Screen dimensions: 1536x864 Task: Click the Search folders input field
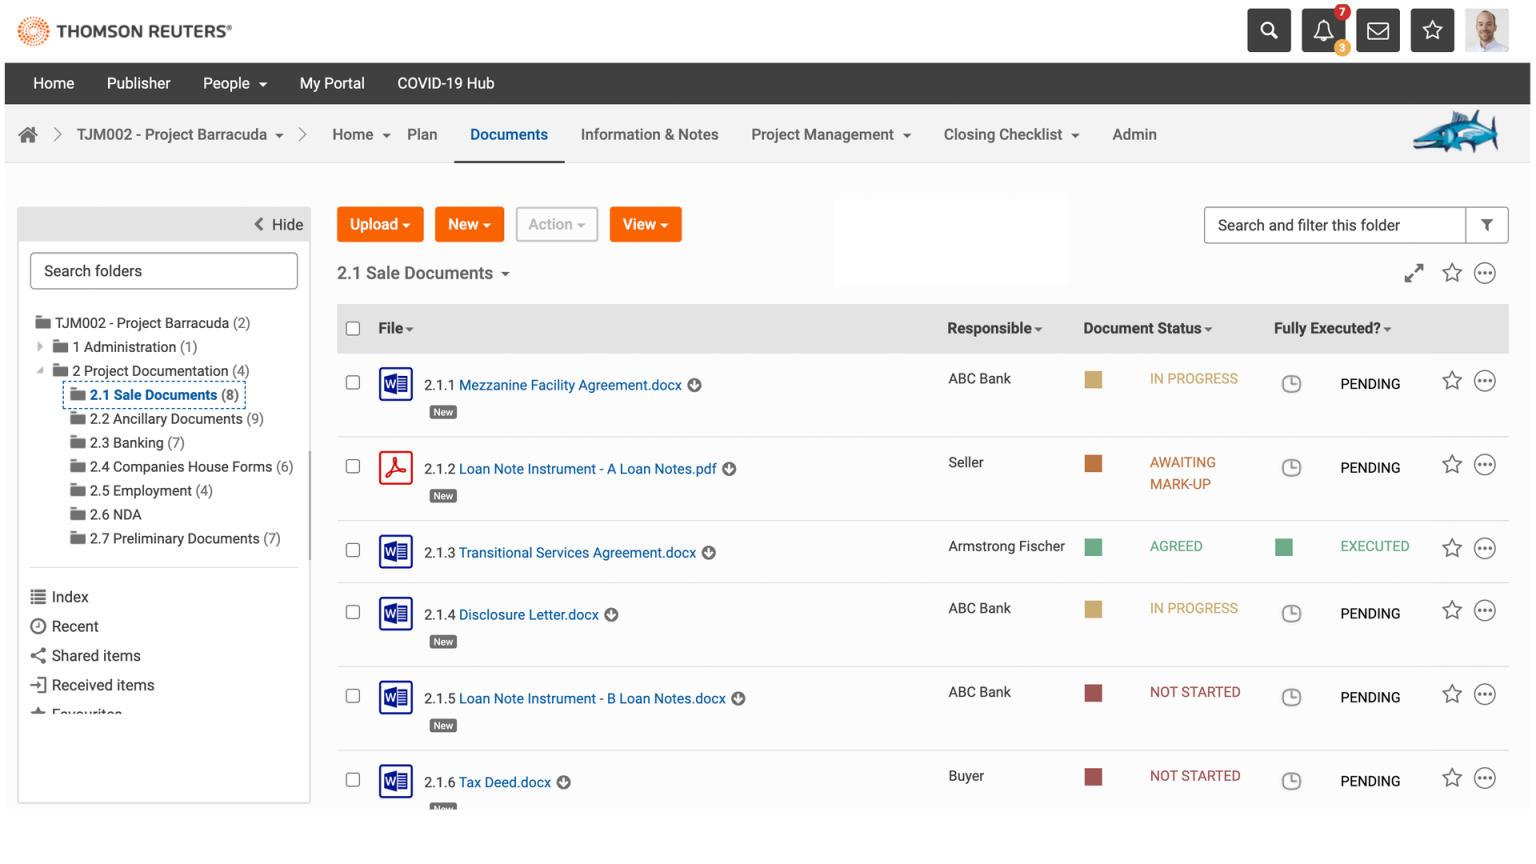click(164, 271)
